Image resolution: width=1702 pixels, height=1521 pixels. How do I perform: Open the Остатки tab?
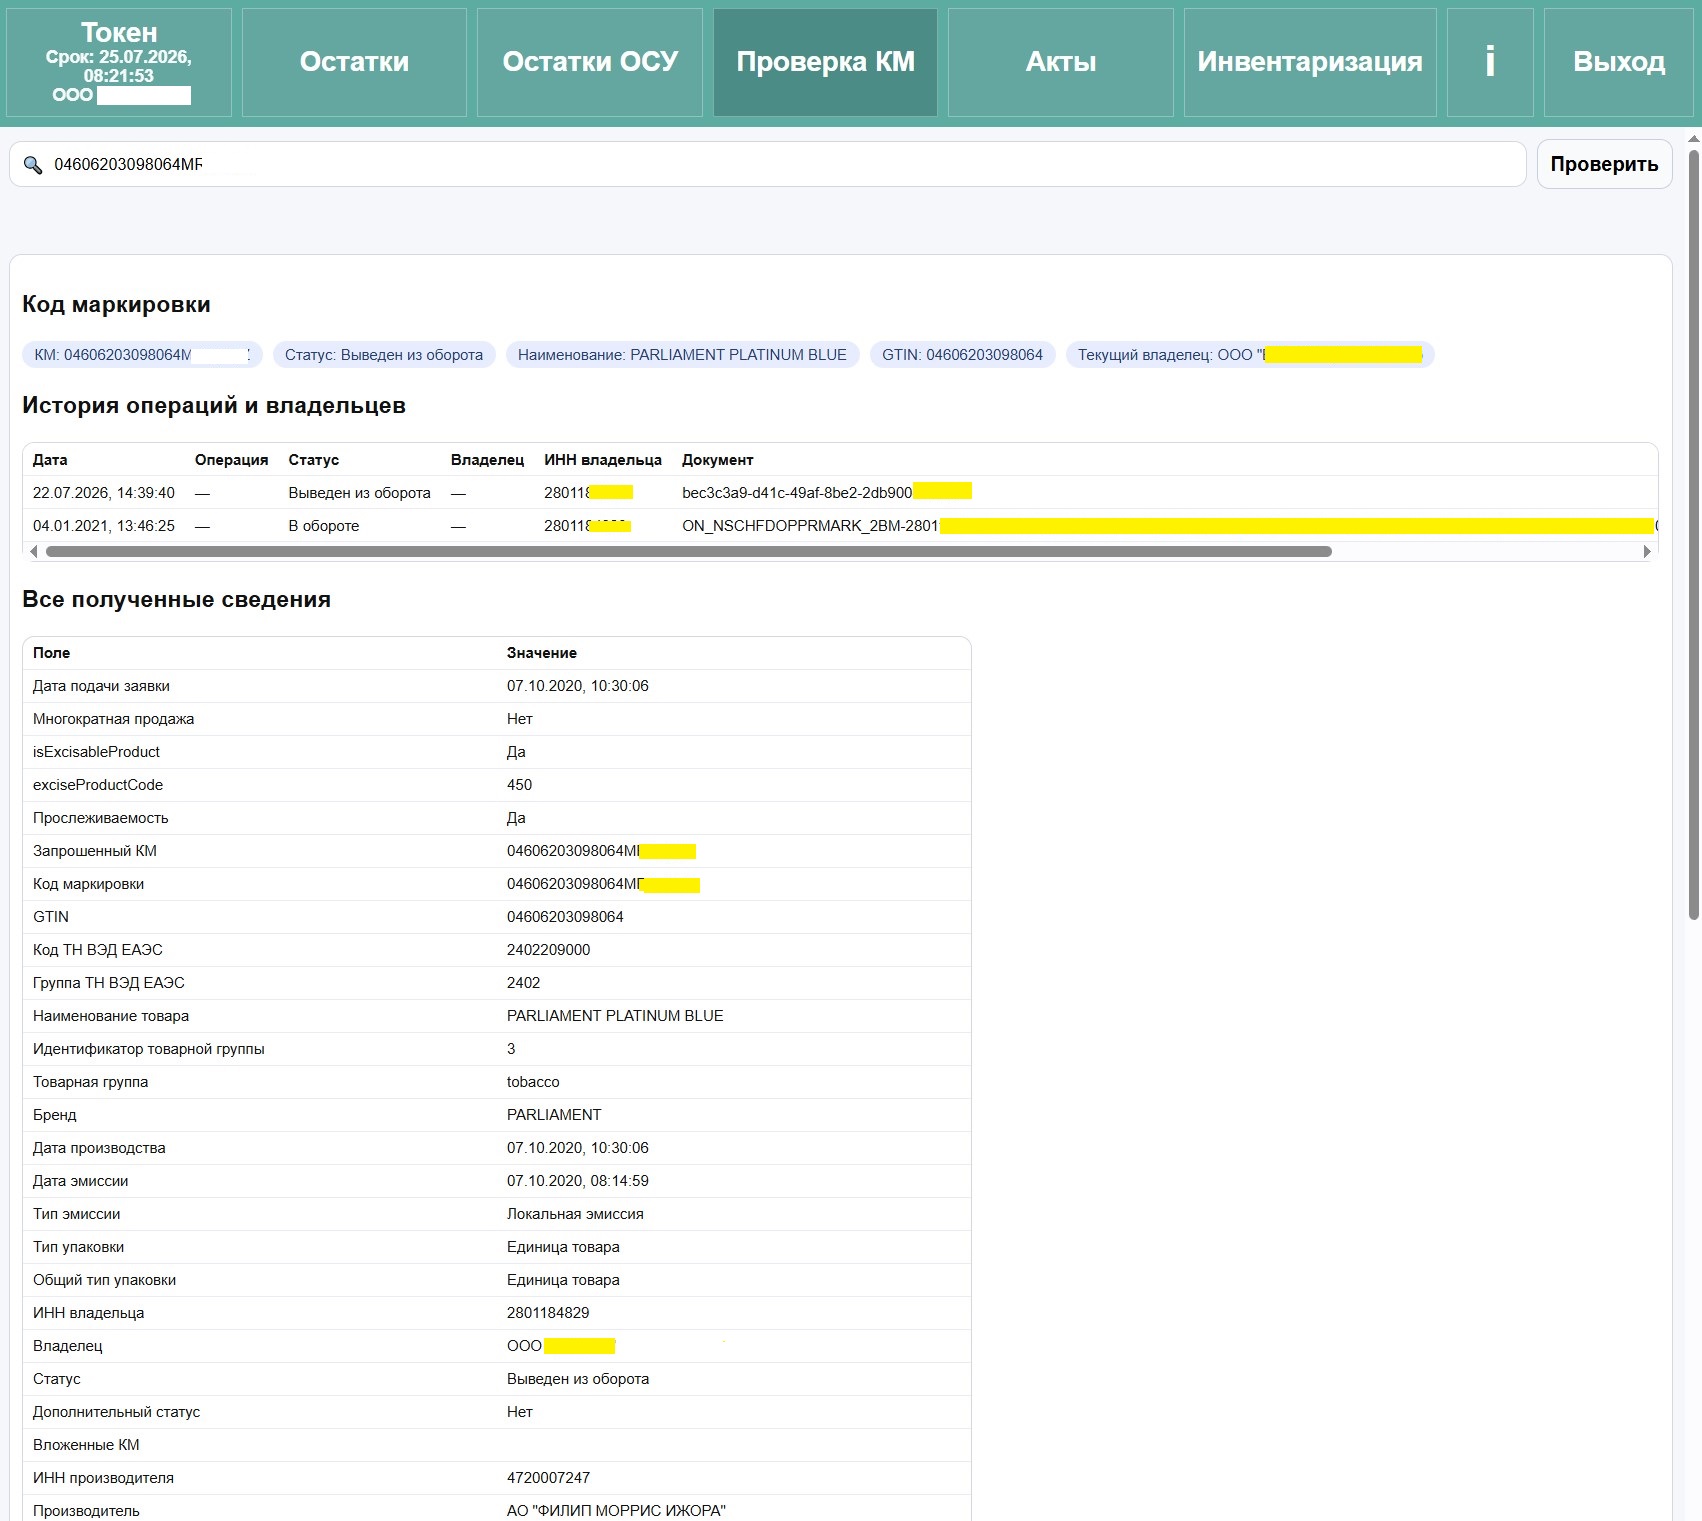354,62
